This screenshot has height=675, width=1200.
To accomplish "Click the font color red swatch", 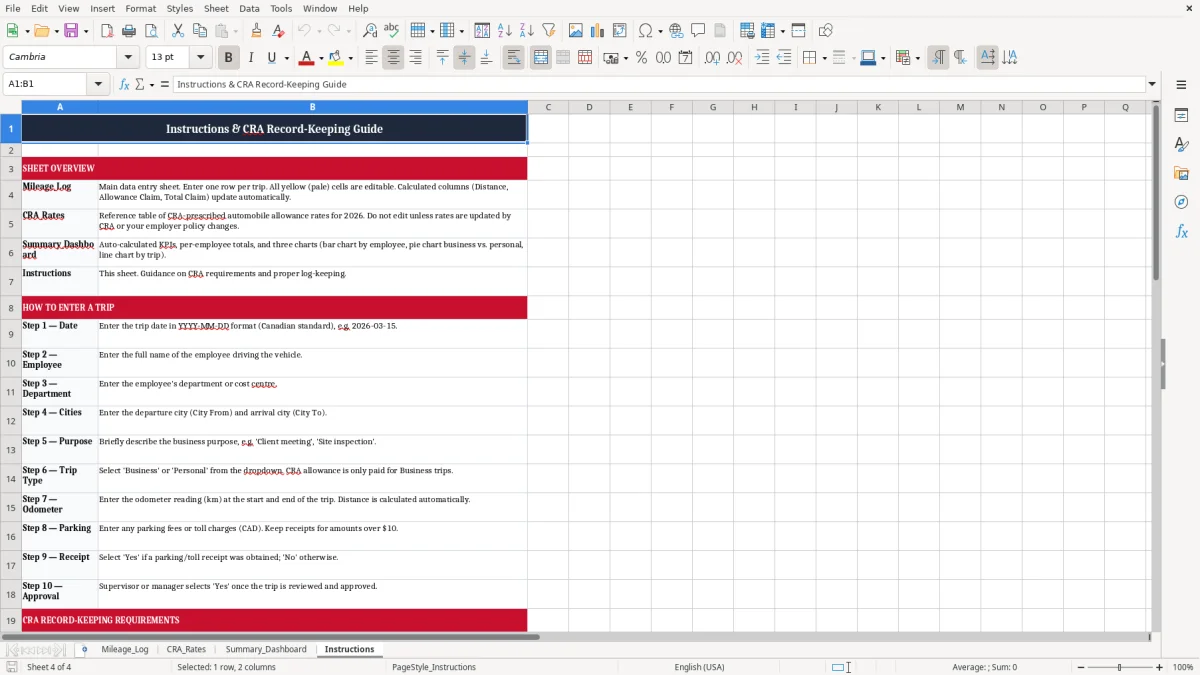I will pyautogui.click(x=307, y=58).
